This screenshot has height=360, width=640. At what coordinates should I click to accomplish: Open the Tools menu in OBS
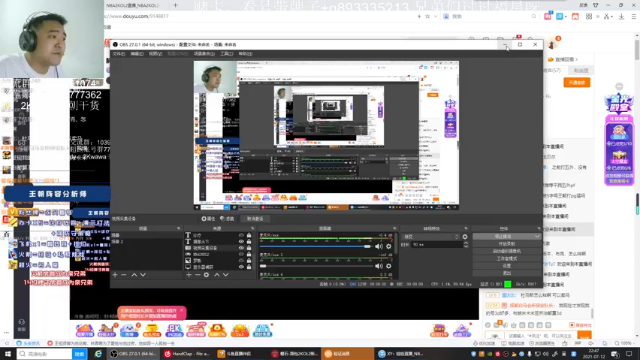pos(227,54)
